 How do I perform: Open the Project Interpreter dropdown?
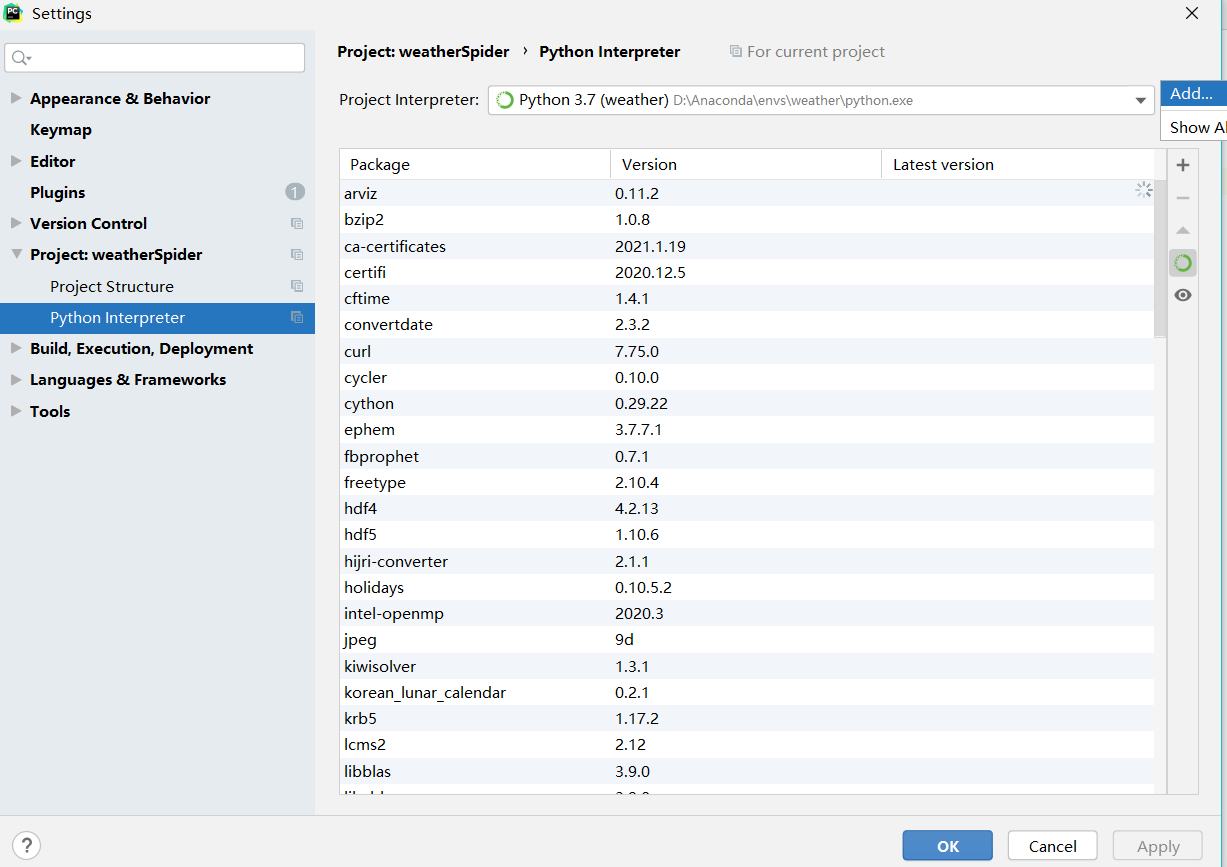(x=1140, y=100)
